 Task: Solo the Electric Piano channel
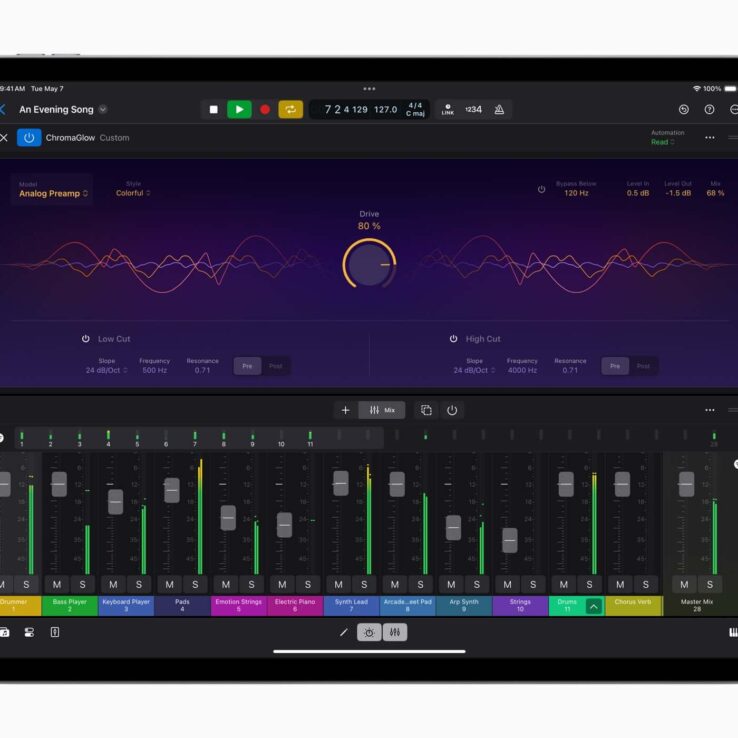(x=308, y=585)
